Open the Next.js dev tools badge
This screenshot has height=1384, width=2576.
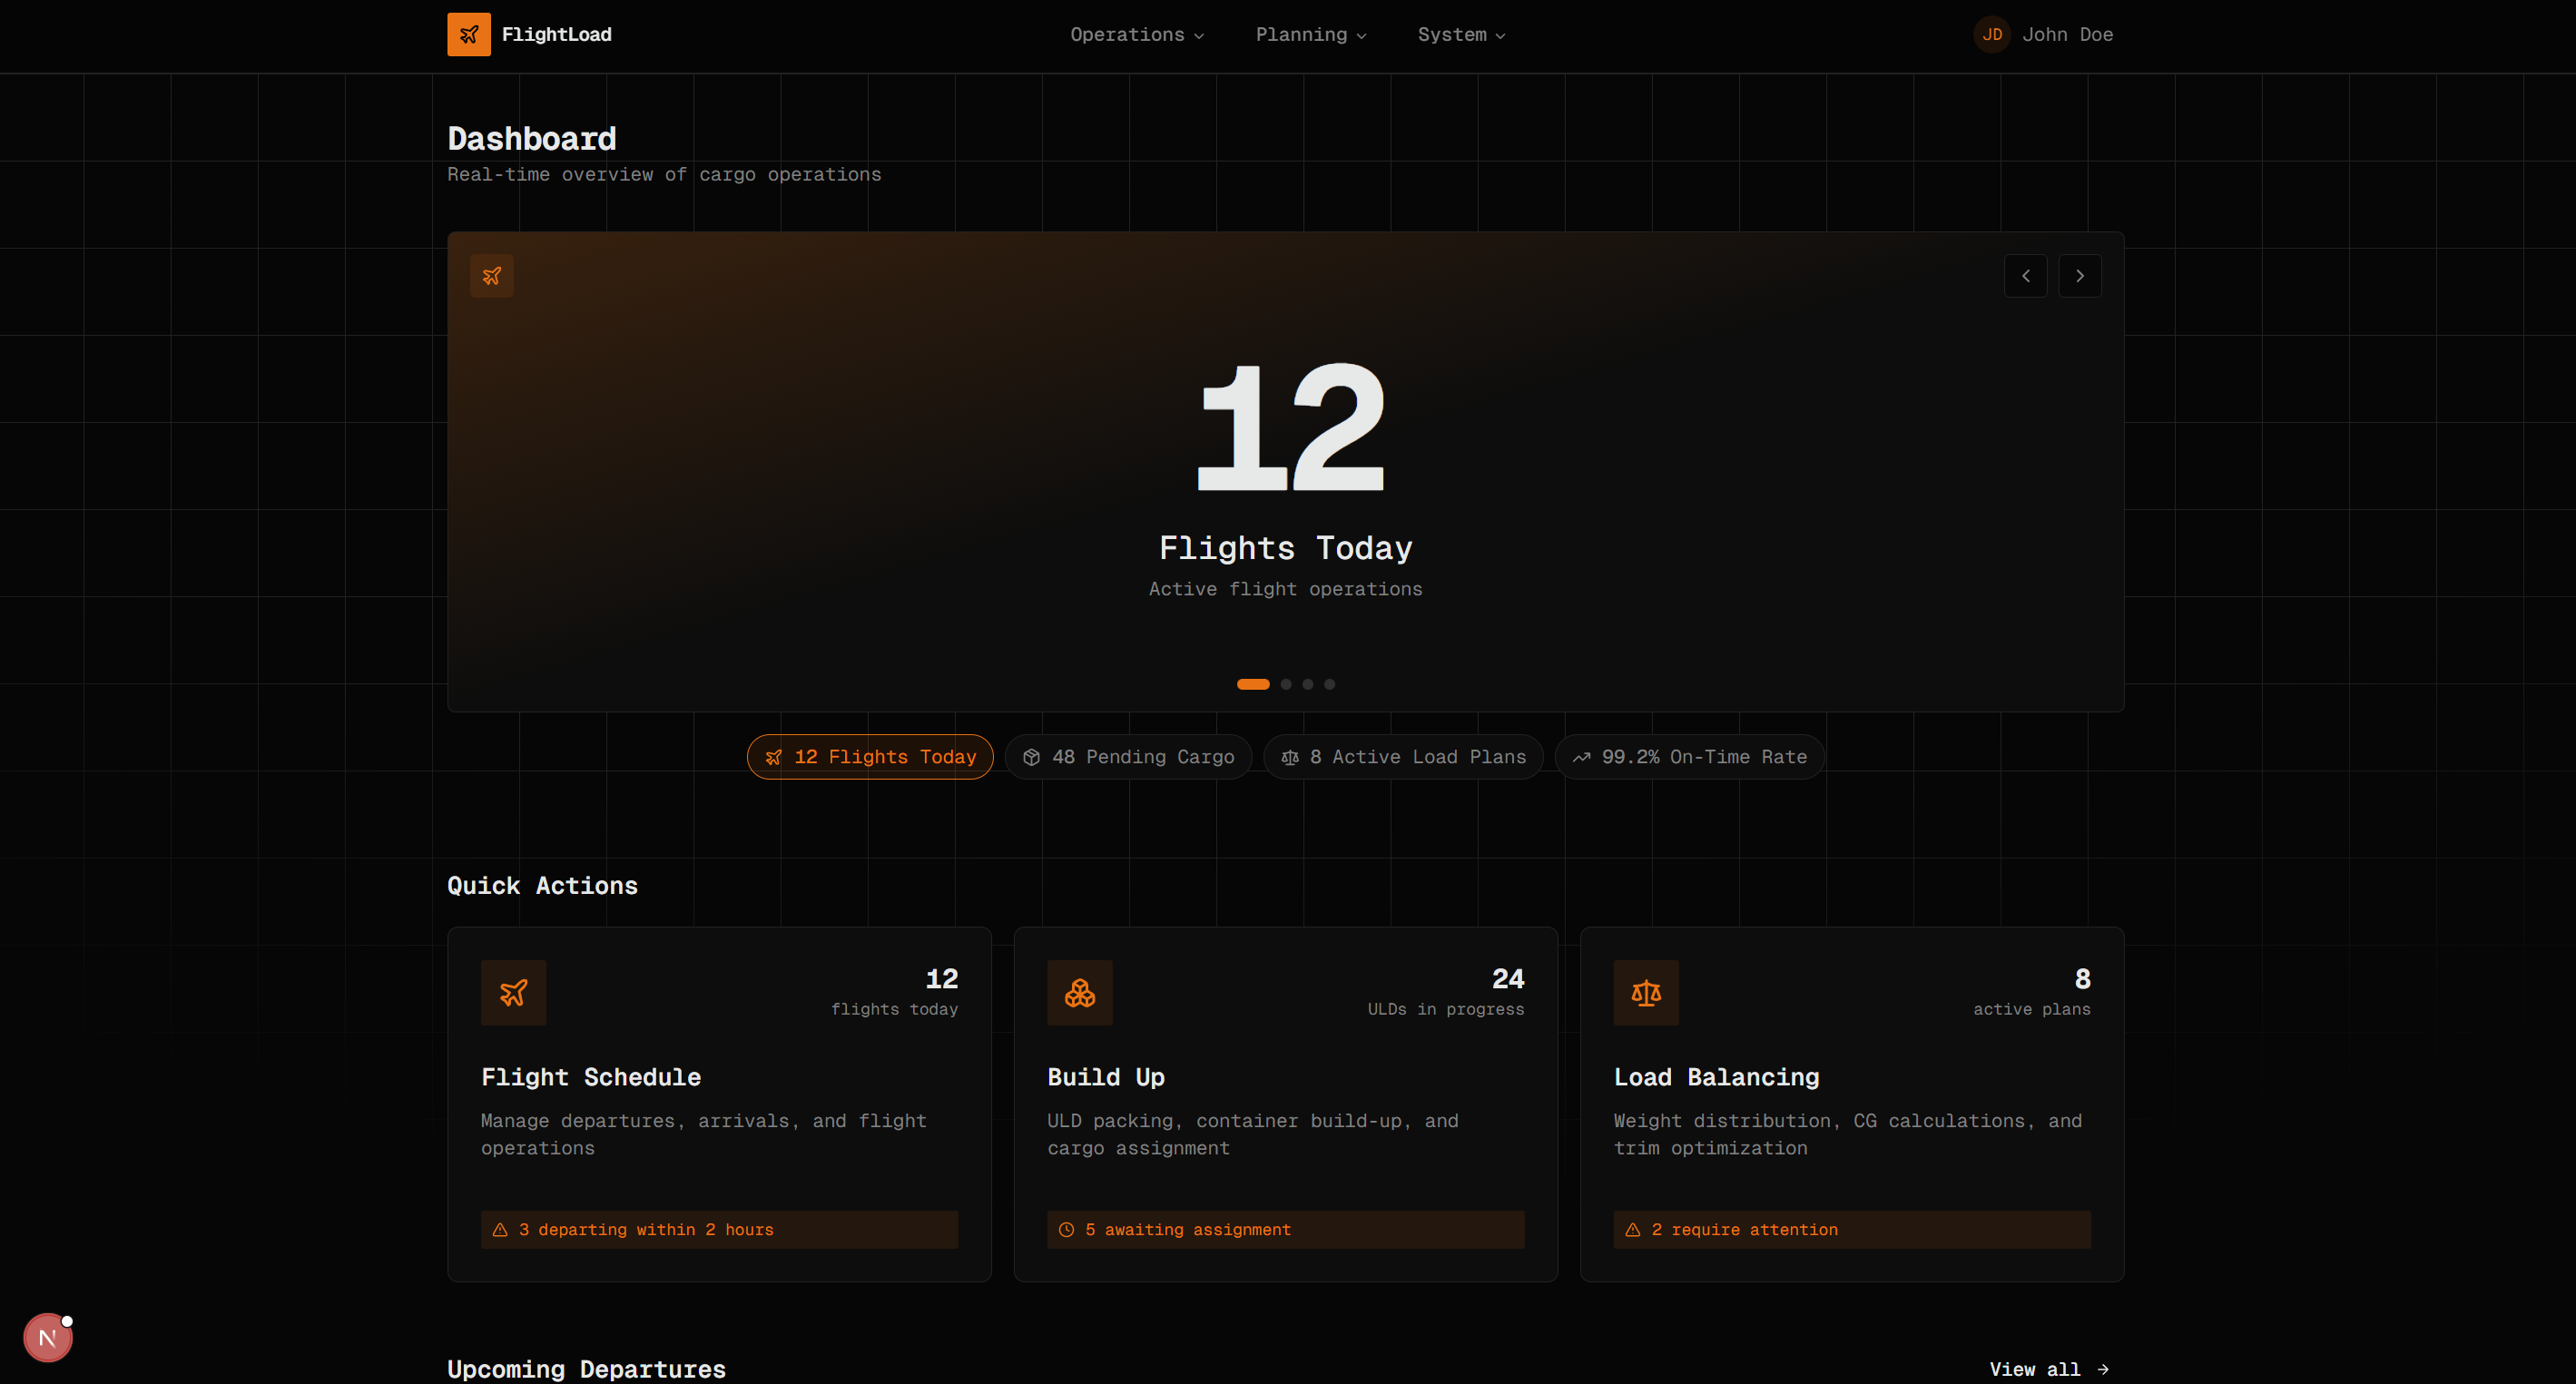(47, 1337)
